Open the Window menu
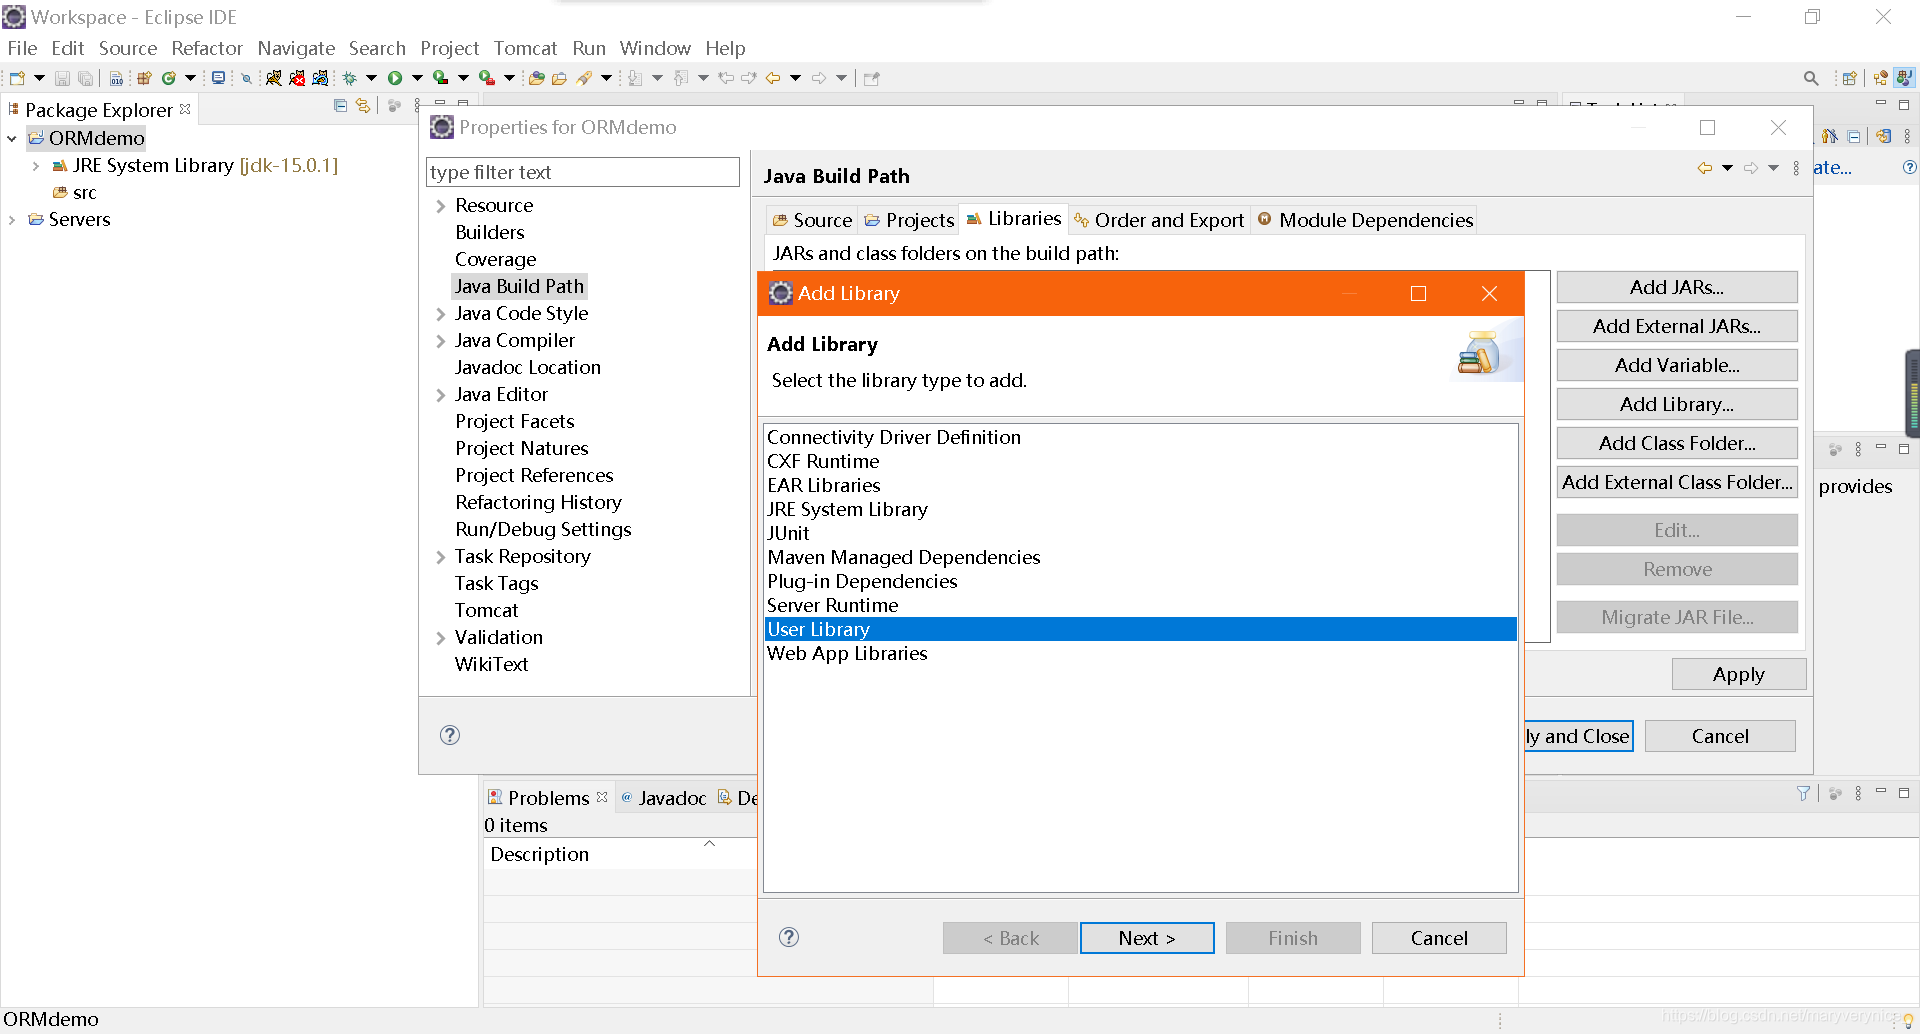 [655, 48]
